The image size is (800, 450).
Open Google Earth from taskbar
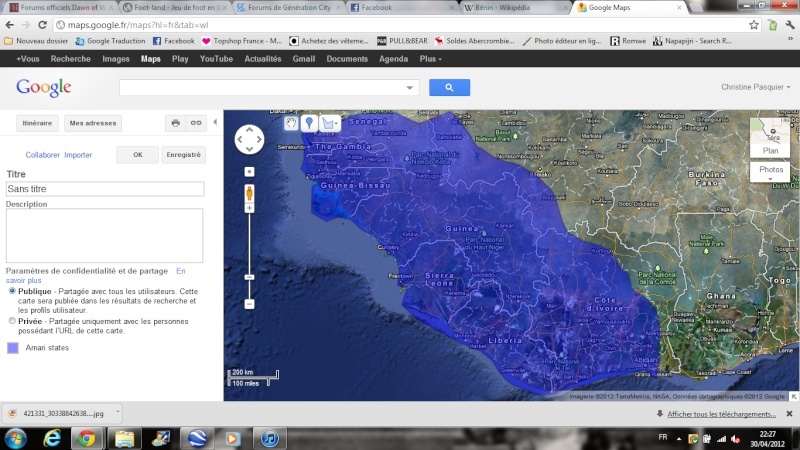197,438
